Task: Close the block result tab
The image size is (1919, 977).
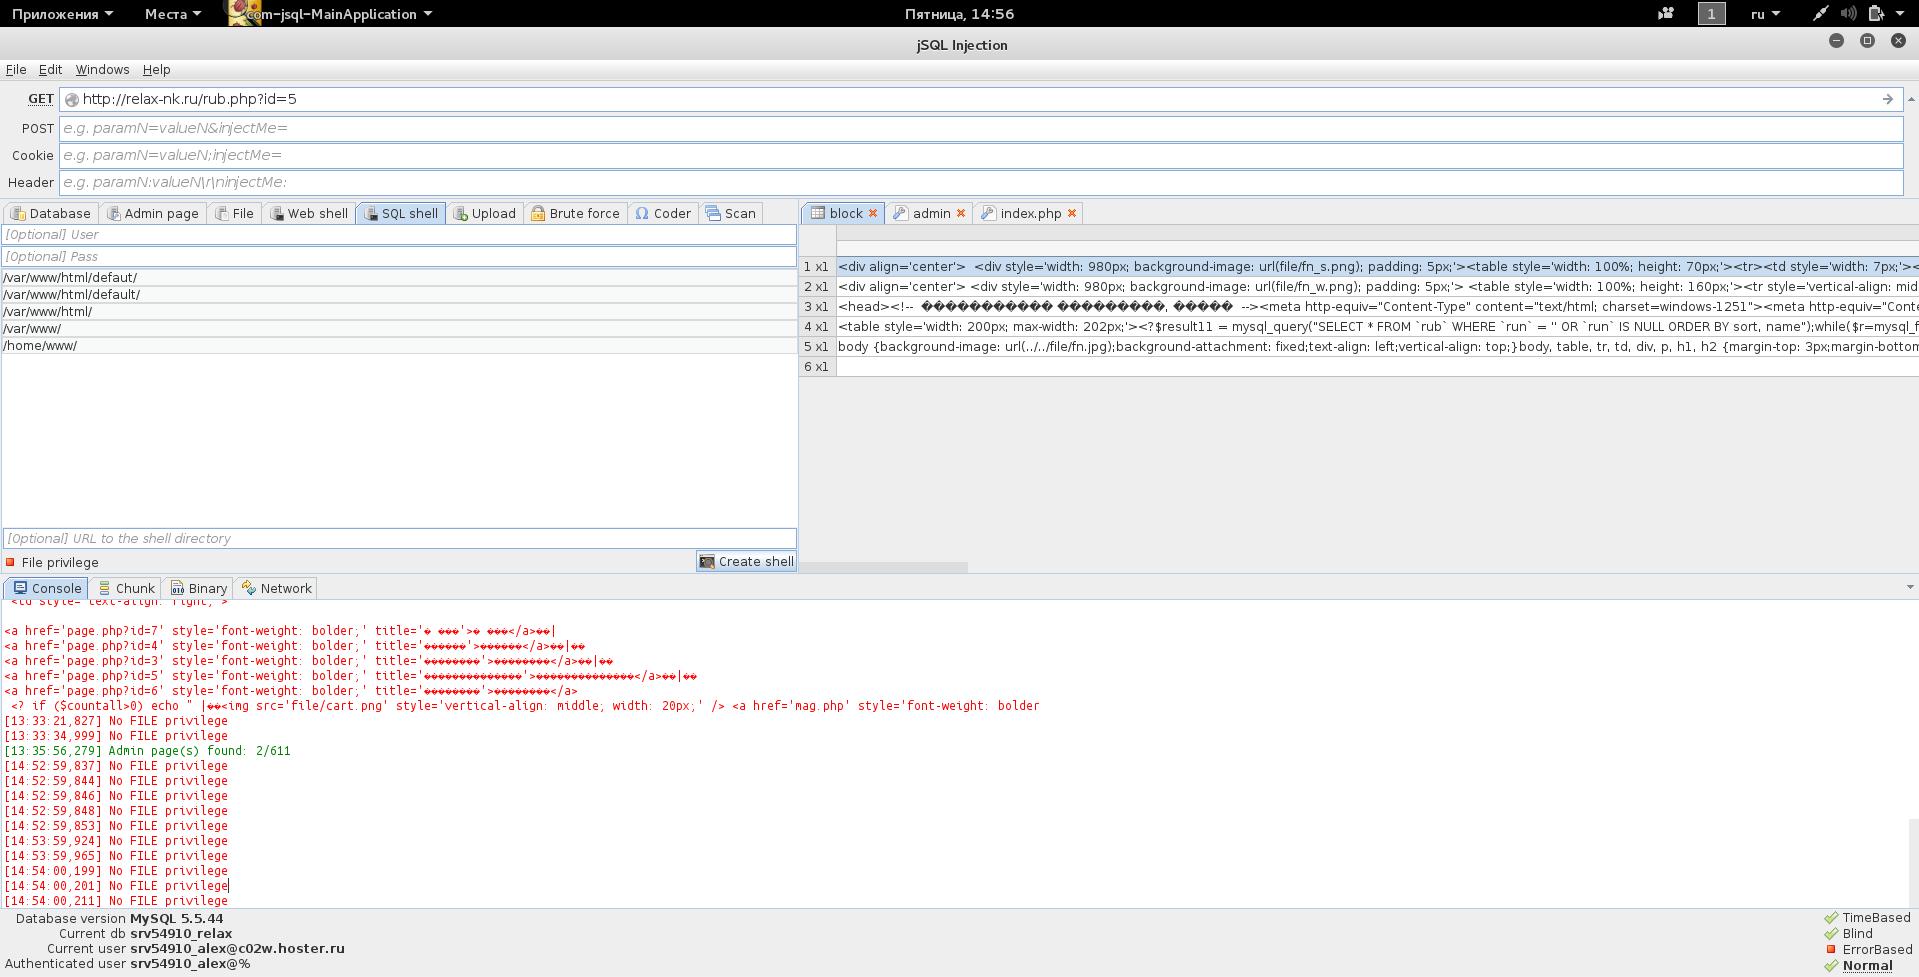Action: [x=873, y=213]
